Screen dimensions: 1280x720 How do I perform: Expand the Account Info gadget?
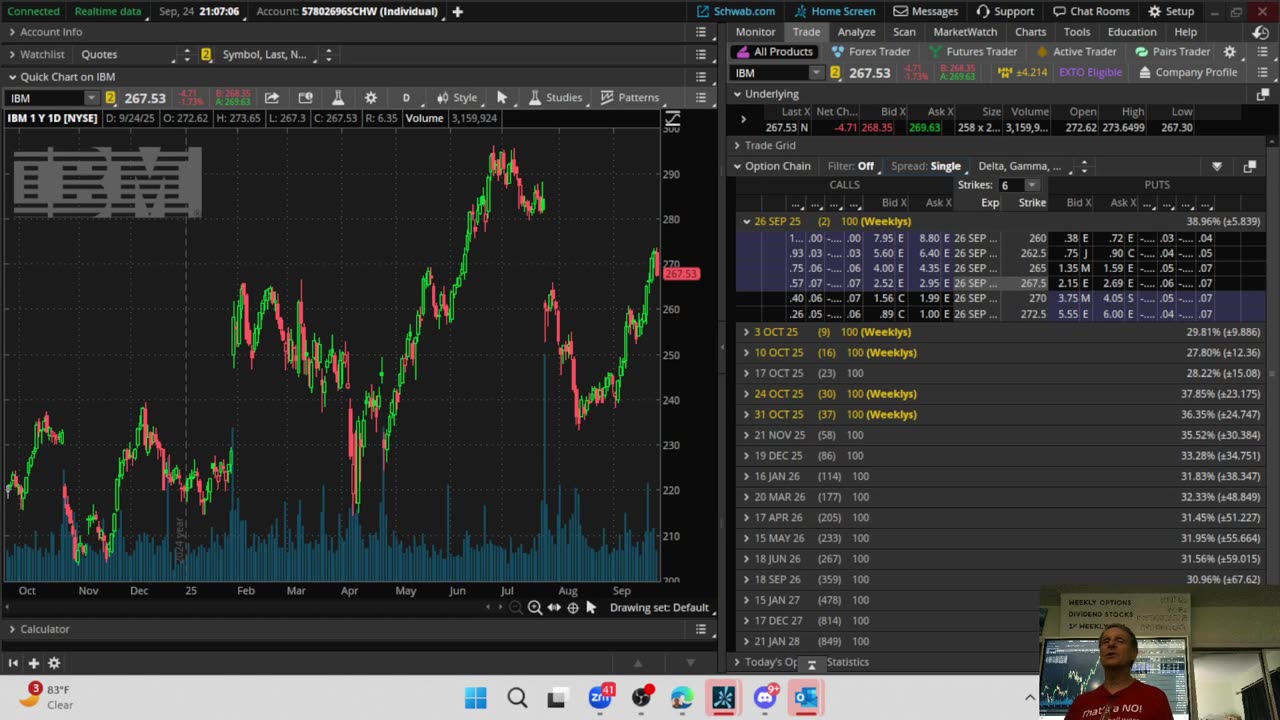12,32
